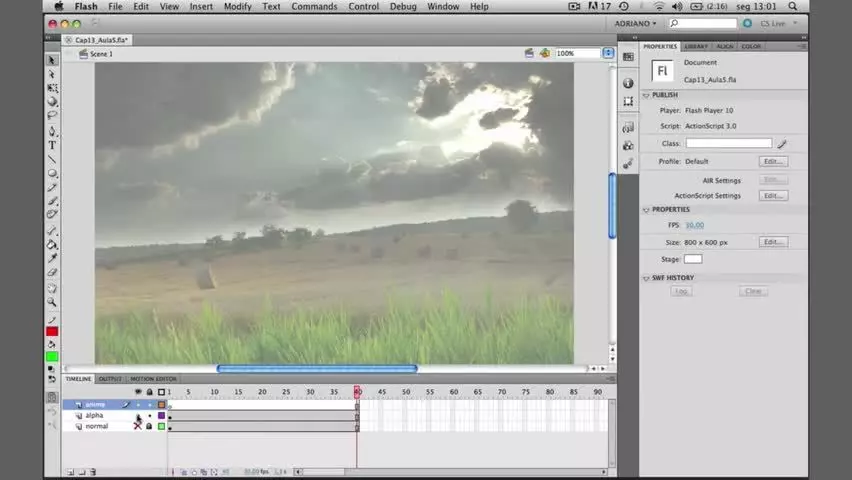Click the Edit Symbols icon above stage

click(x=544, y=53)
